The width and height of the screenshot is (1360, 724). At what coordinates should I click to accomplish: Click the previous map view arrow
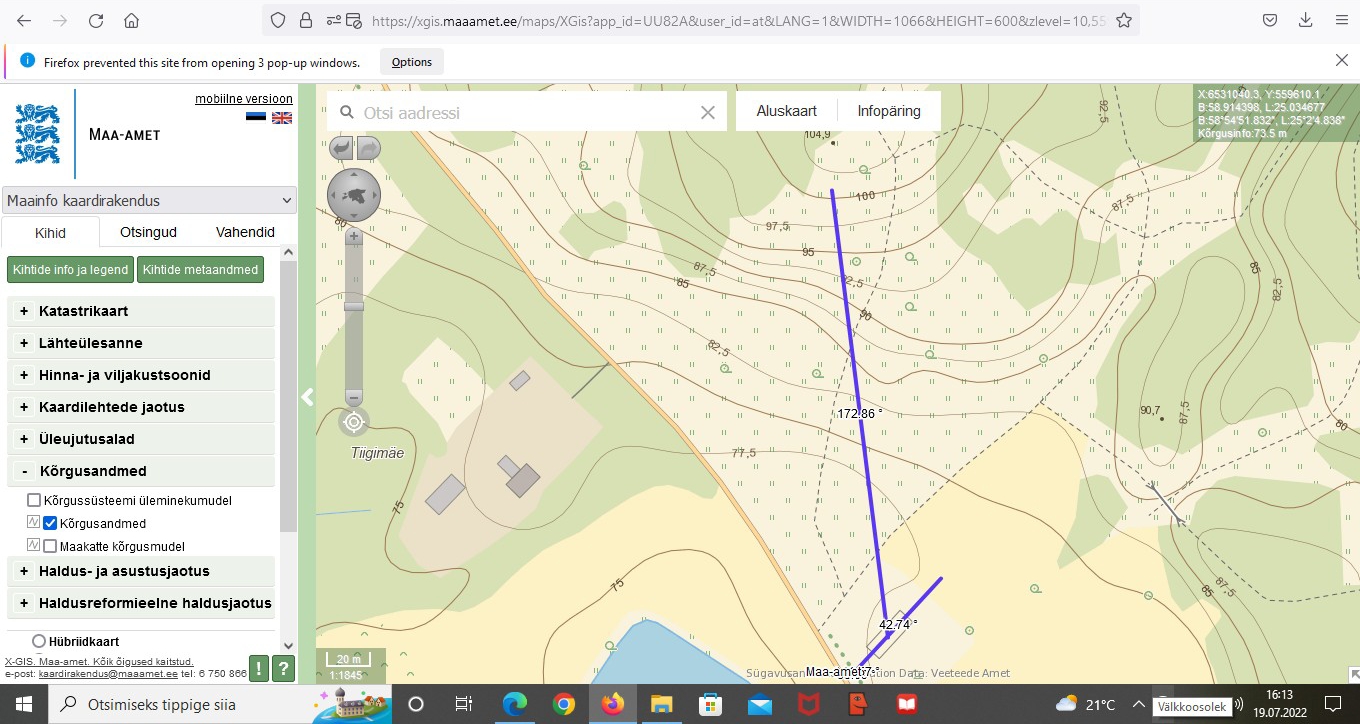tap(341, 148)
